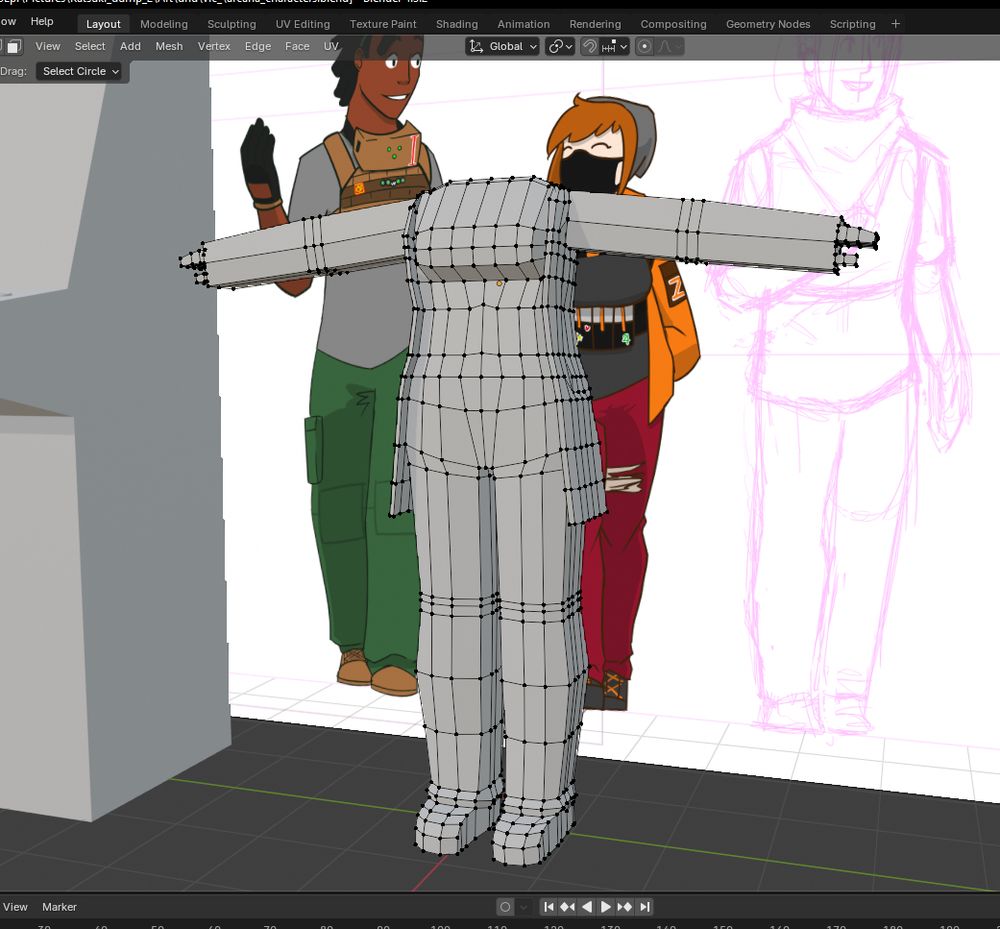Open the timeline Marker menu

tap(59, 907)
